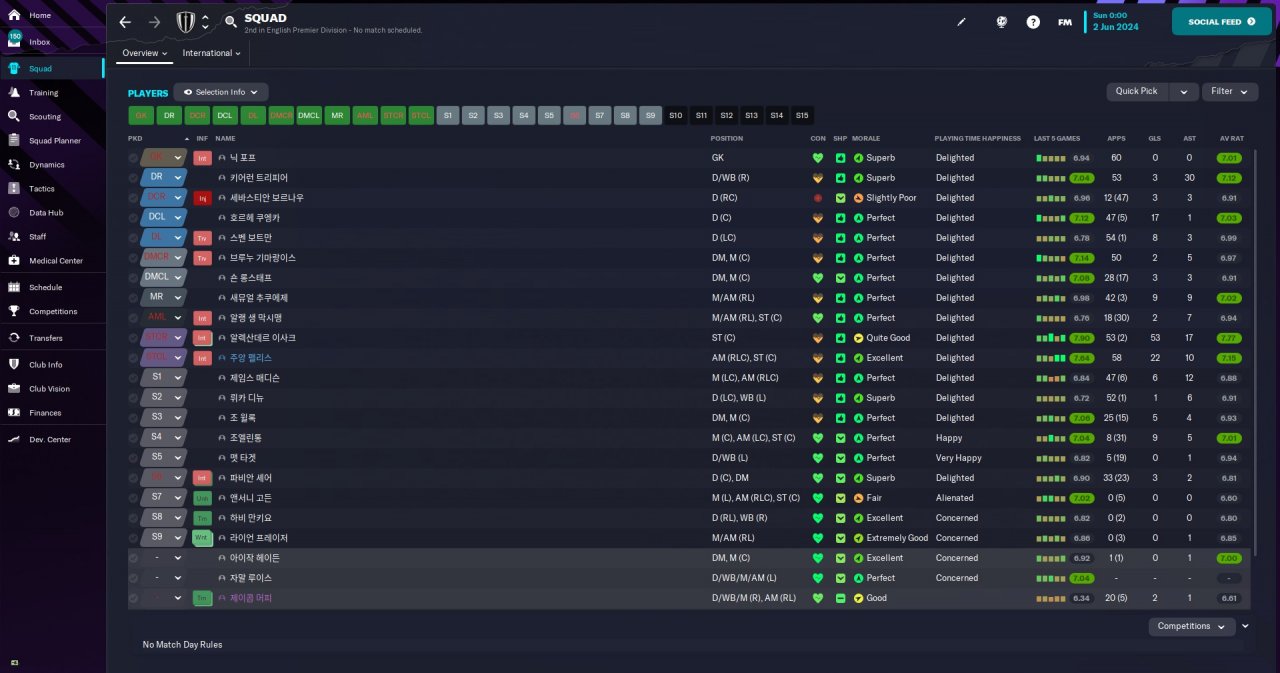Click the red Inj status badge

[202, 198]
